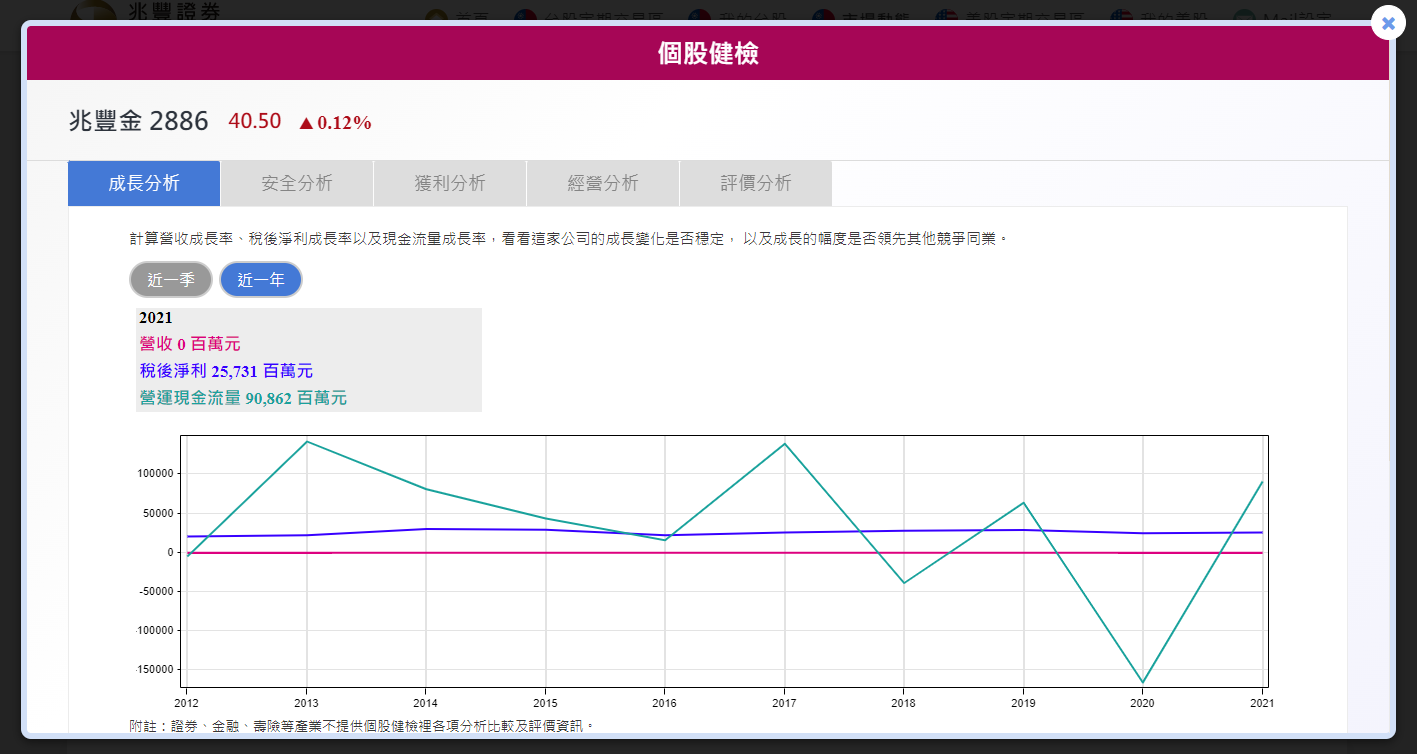Click the teal line's lowest point at 2020
1417x754 pixels.
1142,683
